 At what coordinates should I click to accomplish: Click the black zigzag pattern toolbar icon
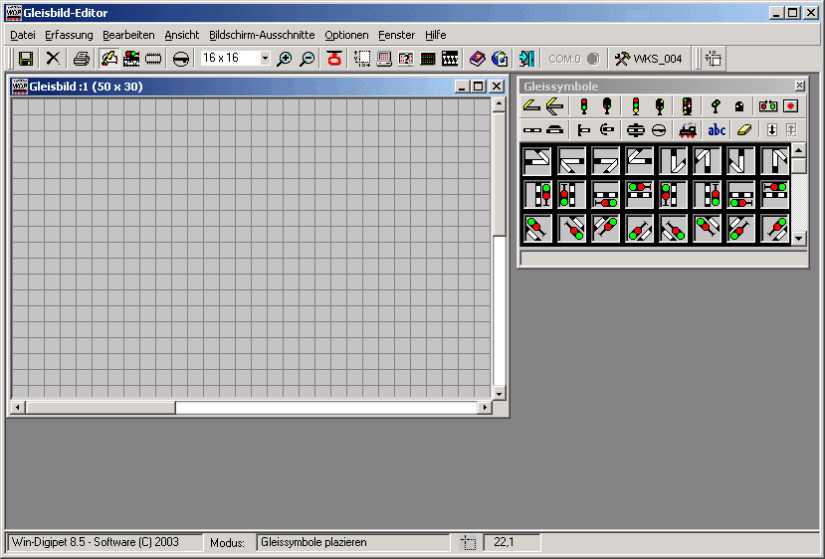[x=450, y=58]
